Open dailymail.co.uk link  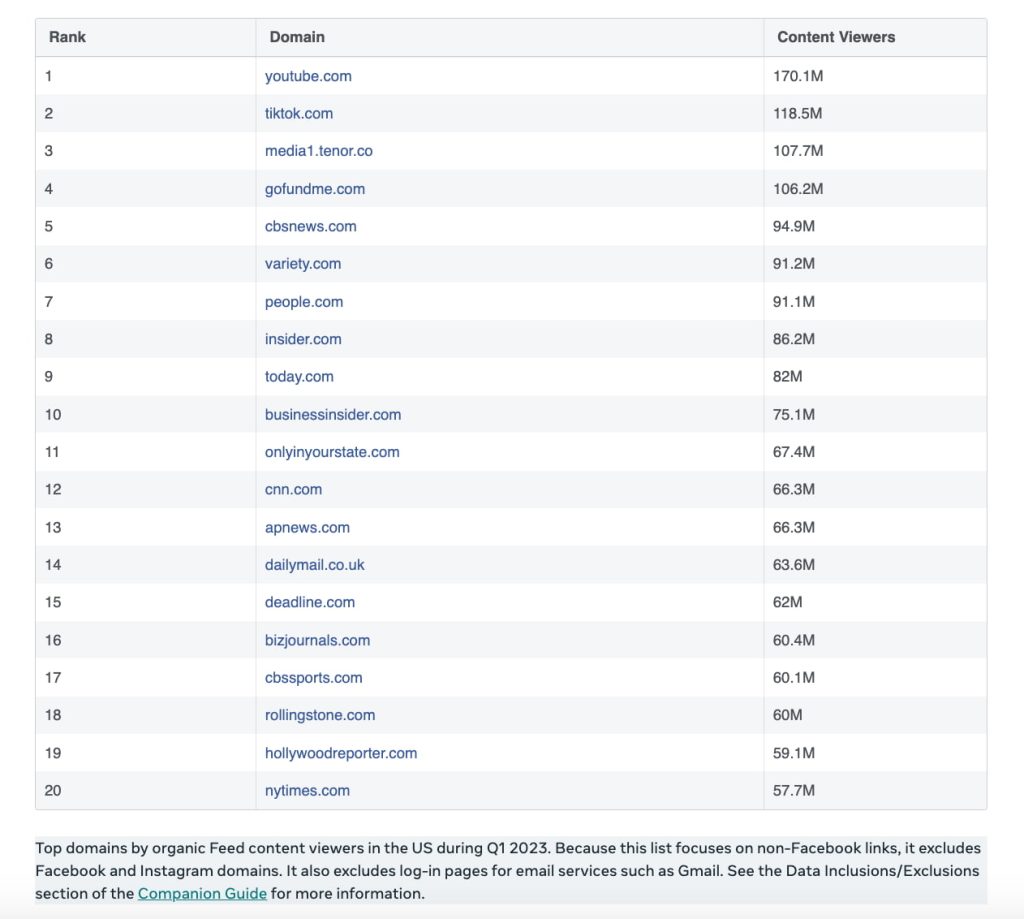tap(314, 564)
